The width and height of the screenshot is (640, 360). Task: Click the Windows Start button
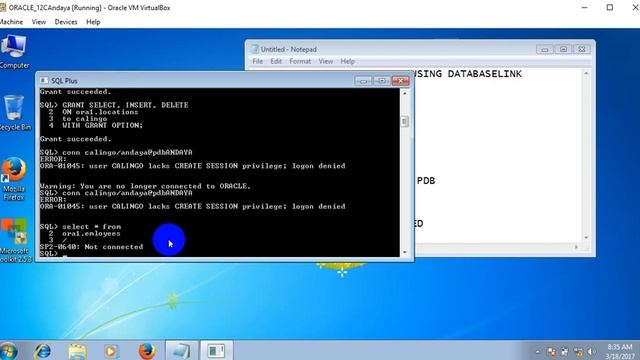(8, 351)
